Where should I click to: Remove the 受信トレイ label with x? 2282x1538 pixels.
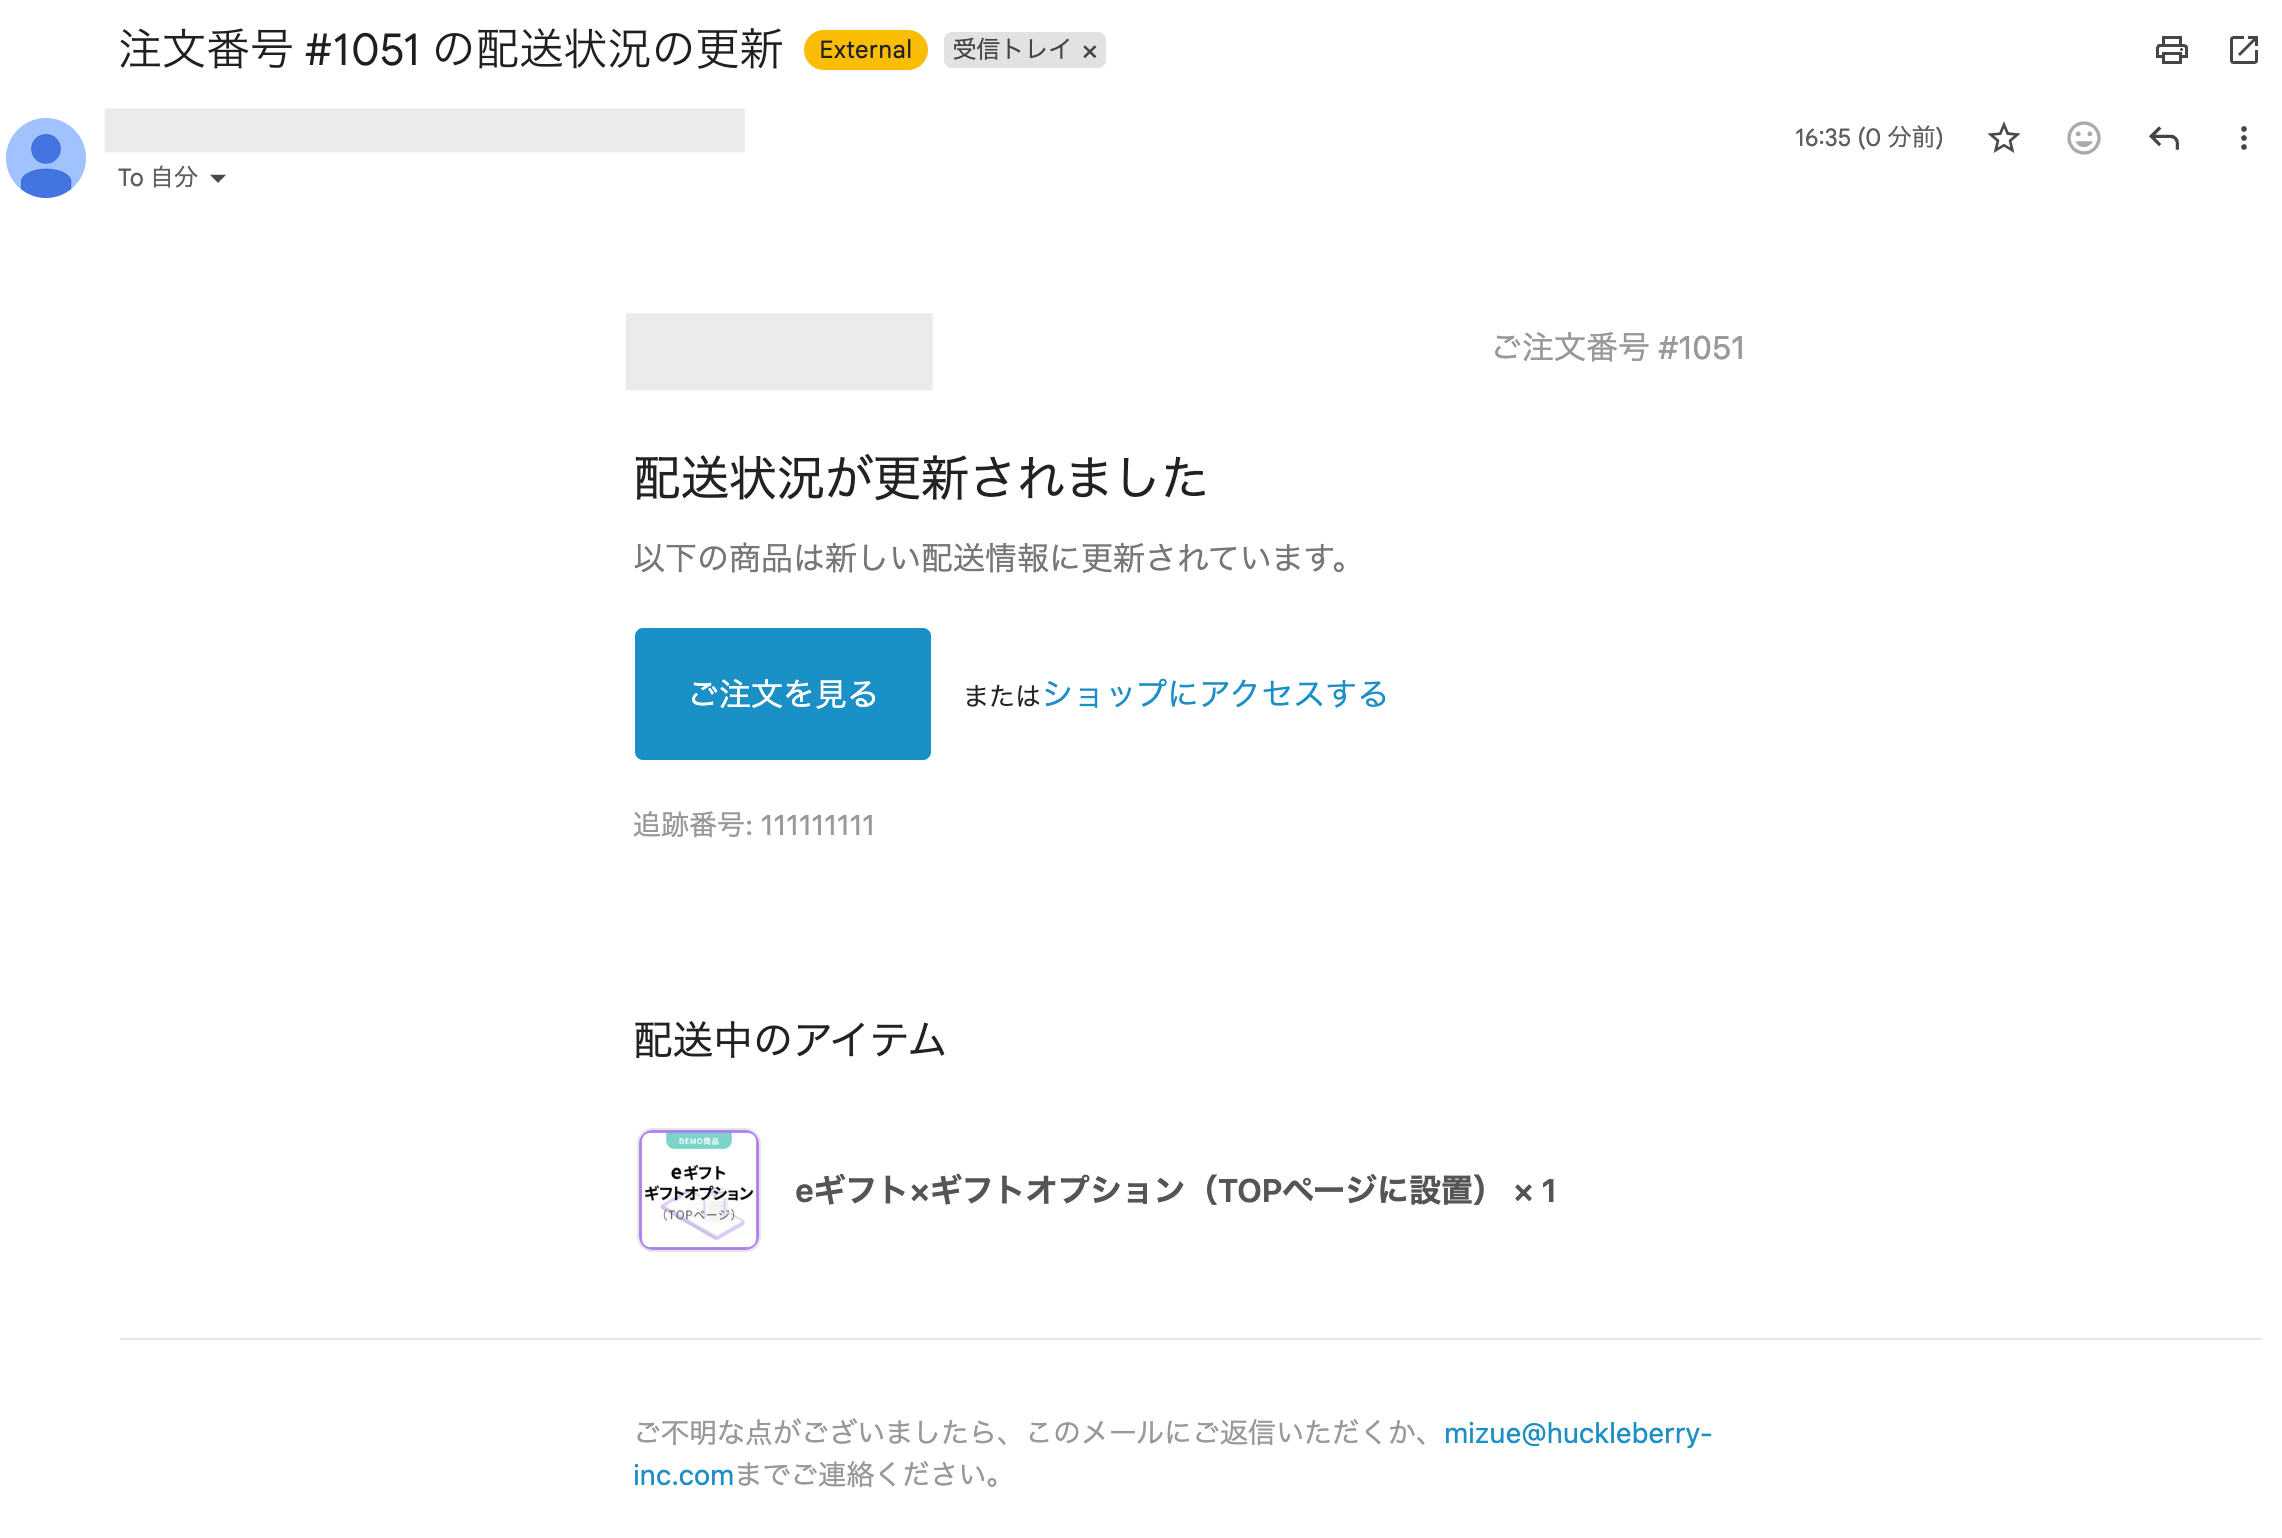coord(1090,51)
